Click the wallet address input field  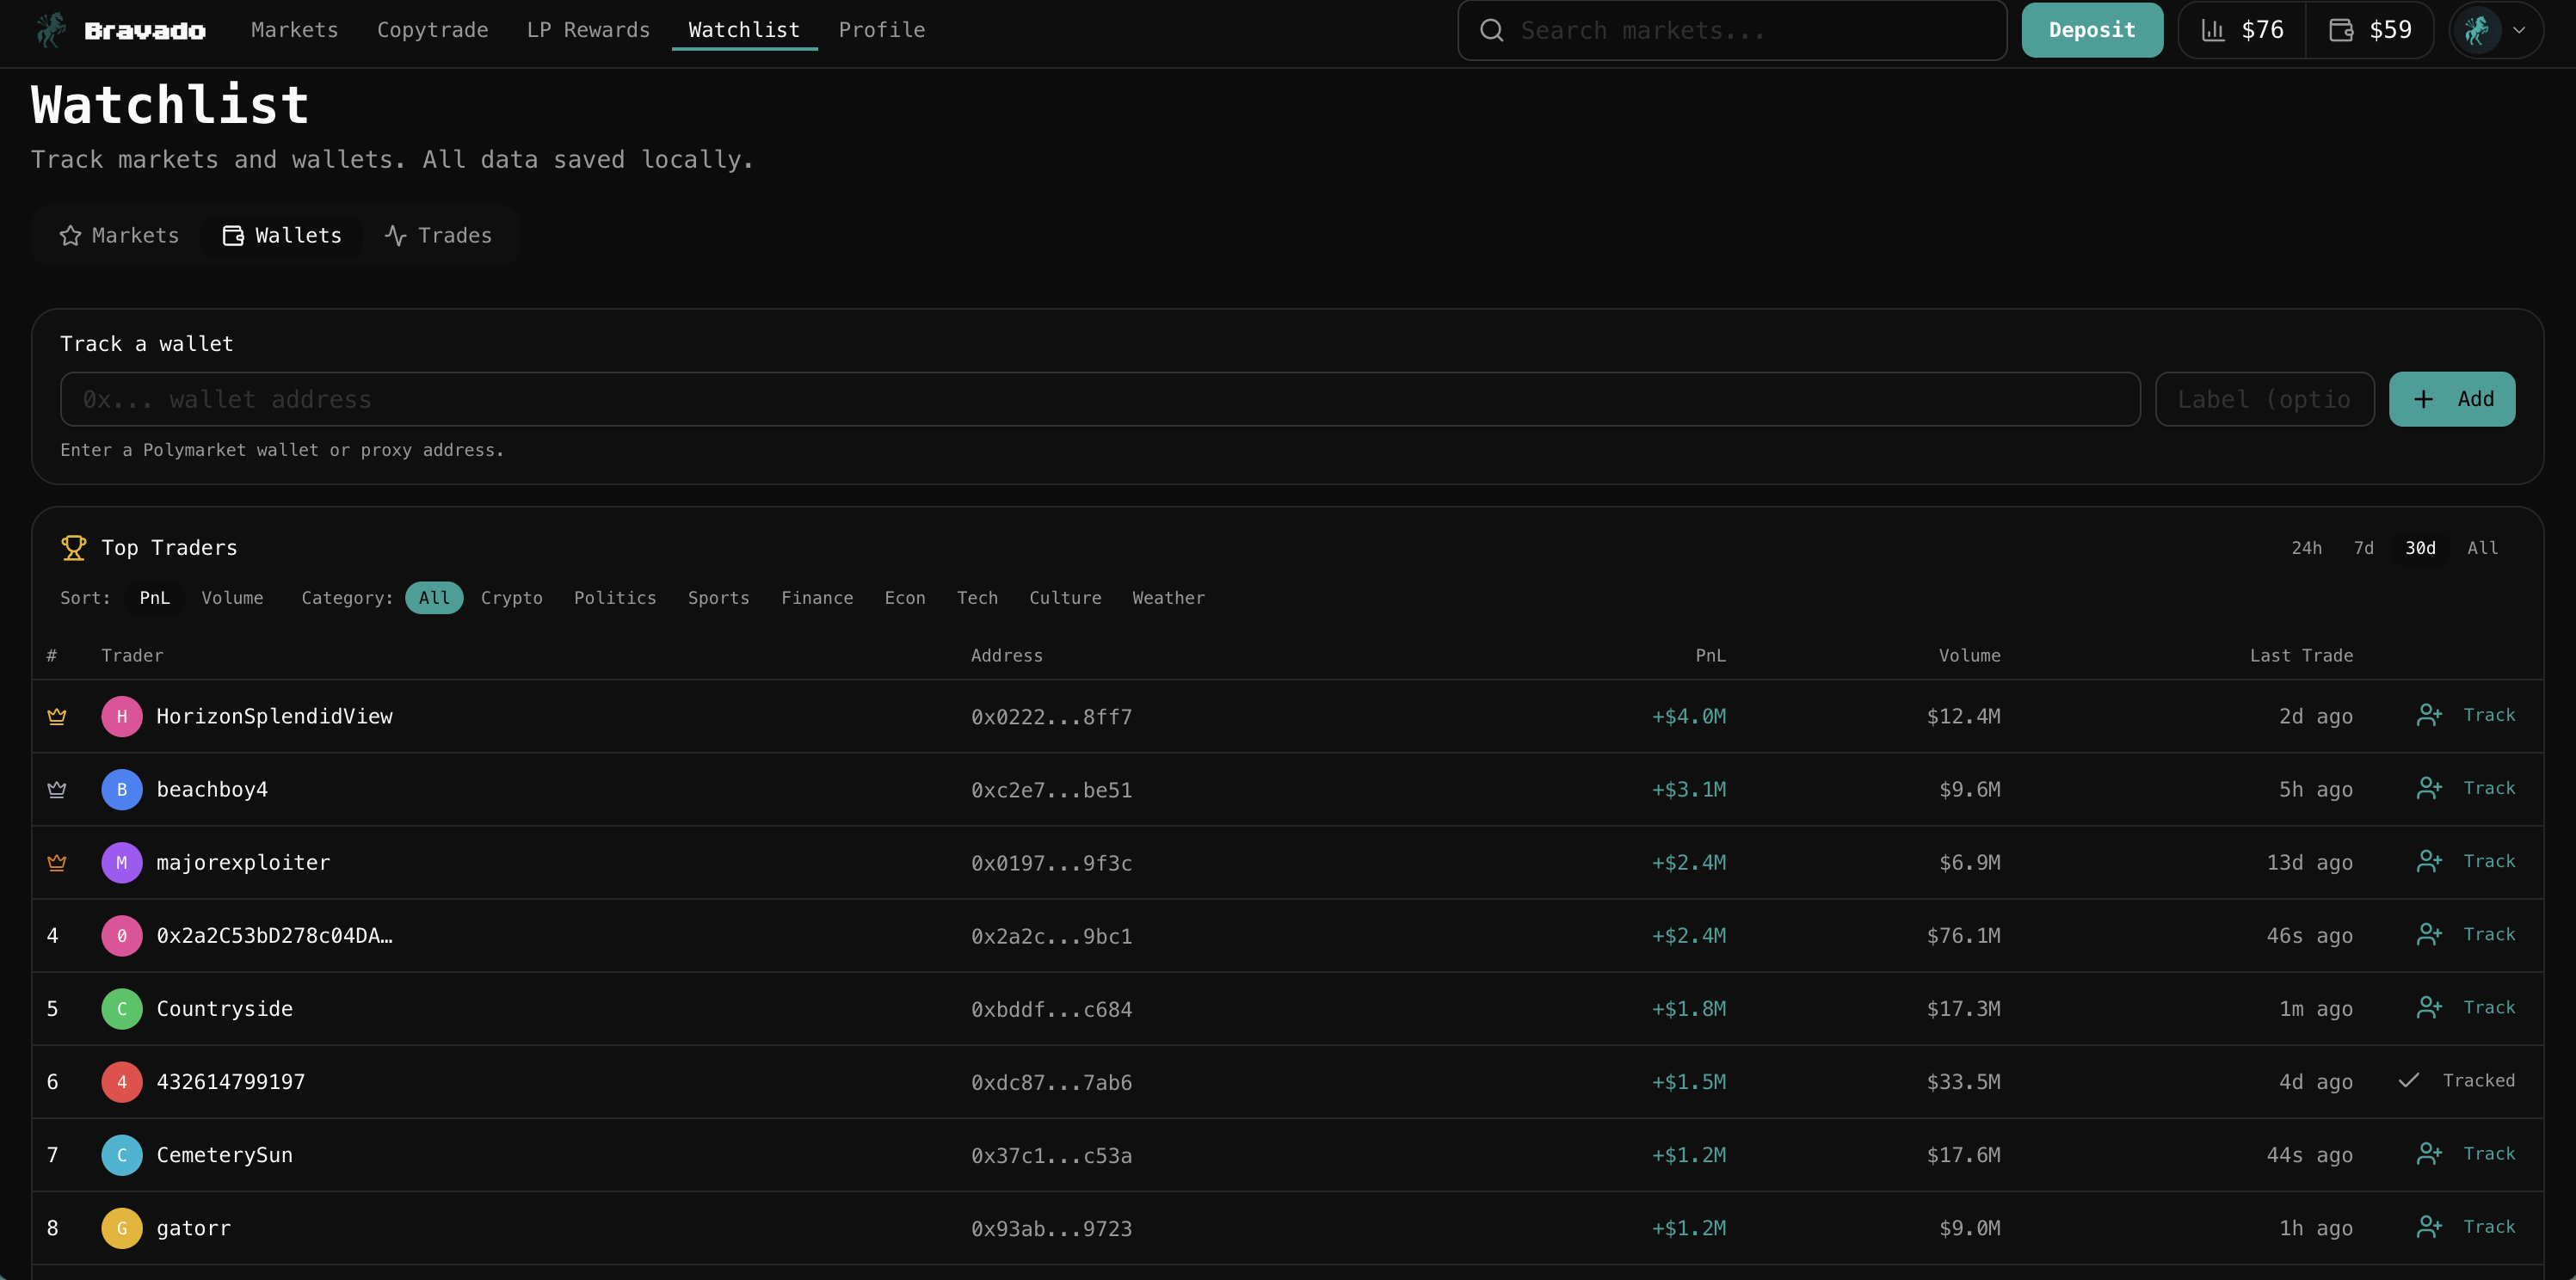(x=1099, y=399)
